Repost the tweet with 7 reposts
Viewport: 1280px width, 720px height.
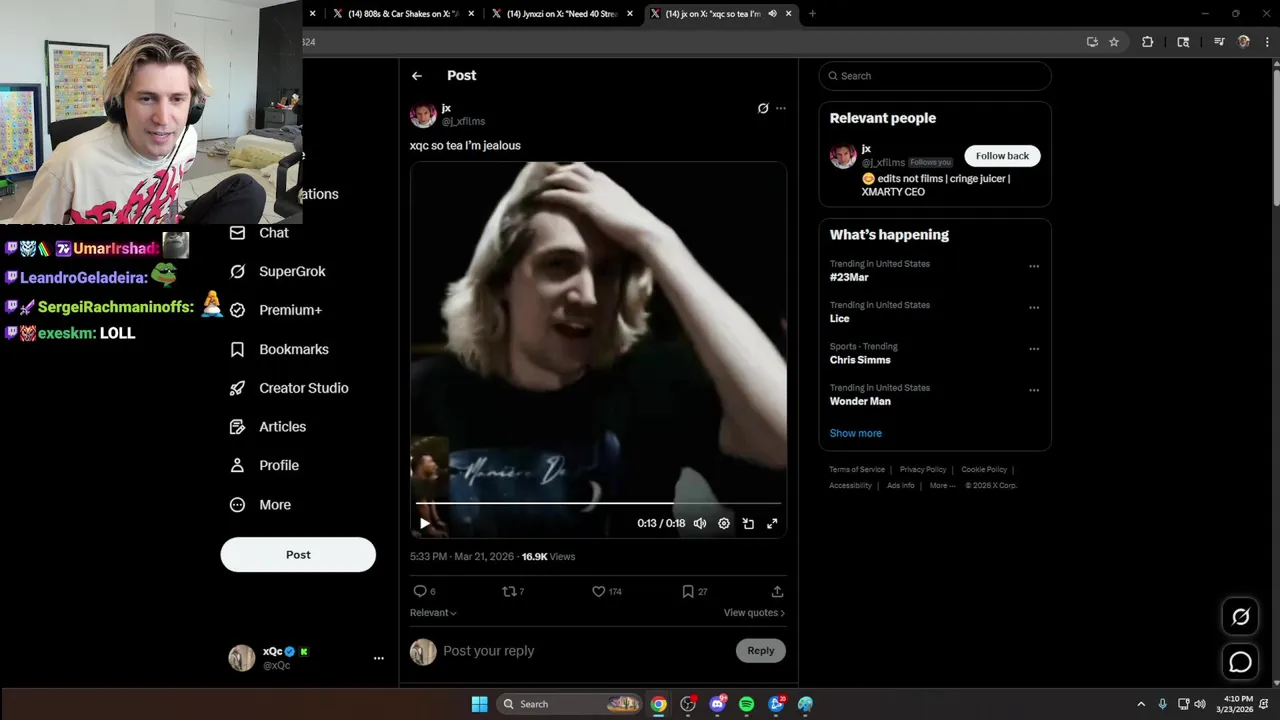(x=513, y=591)
